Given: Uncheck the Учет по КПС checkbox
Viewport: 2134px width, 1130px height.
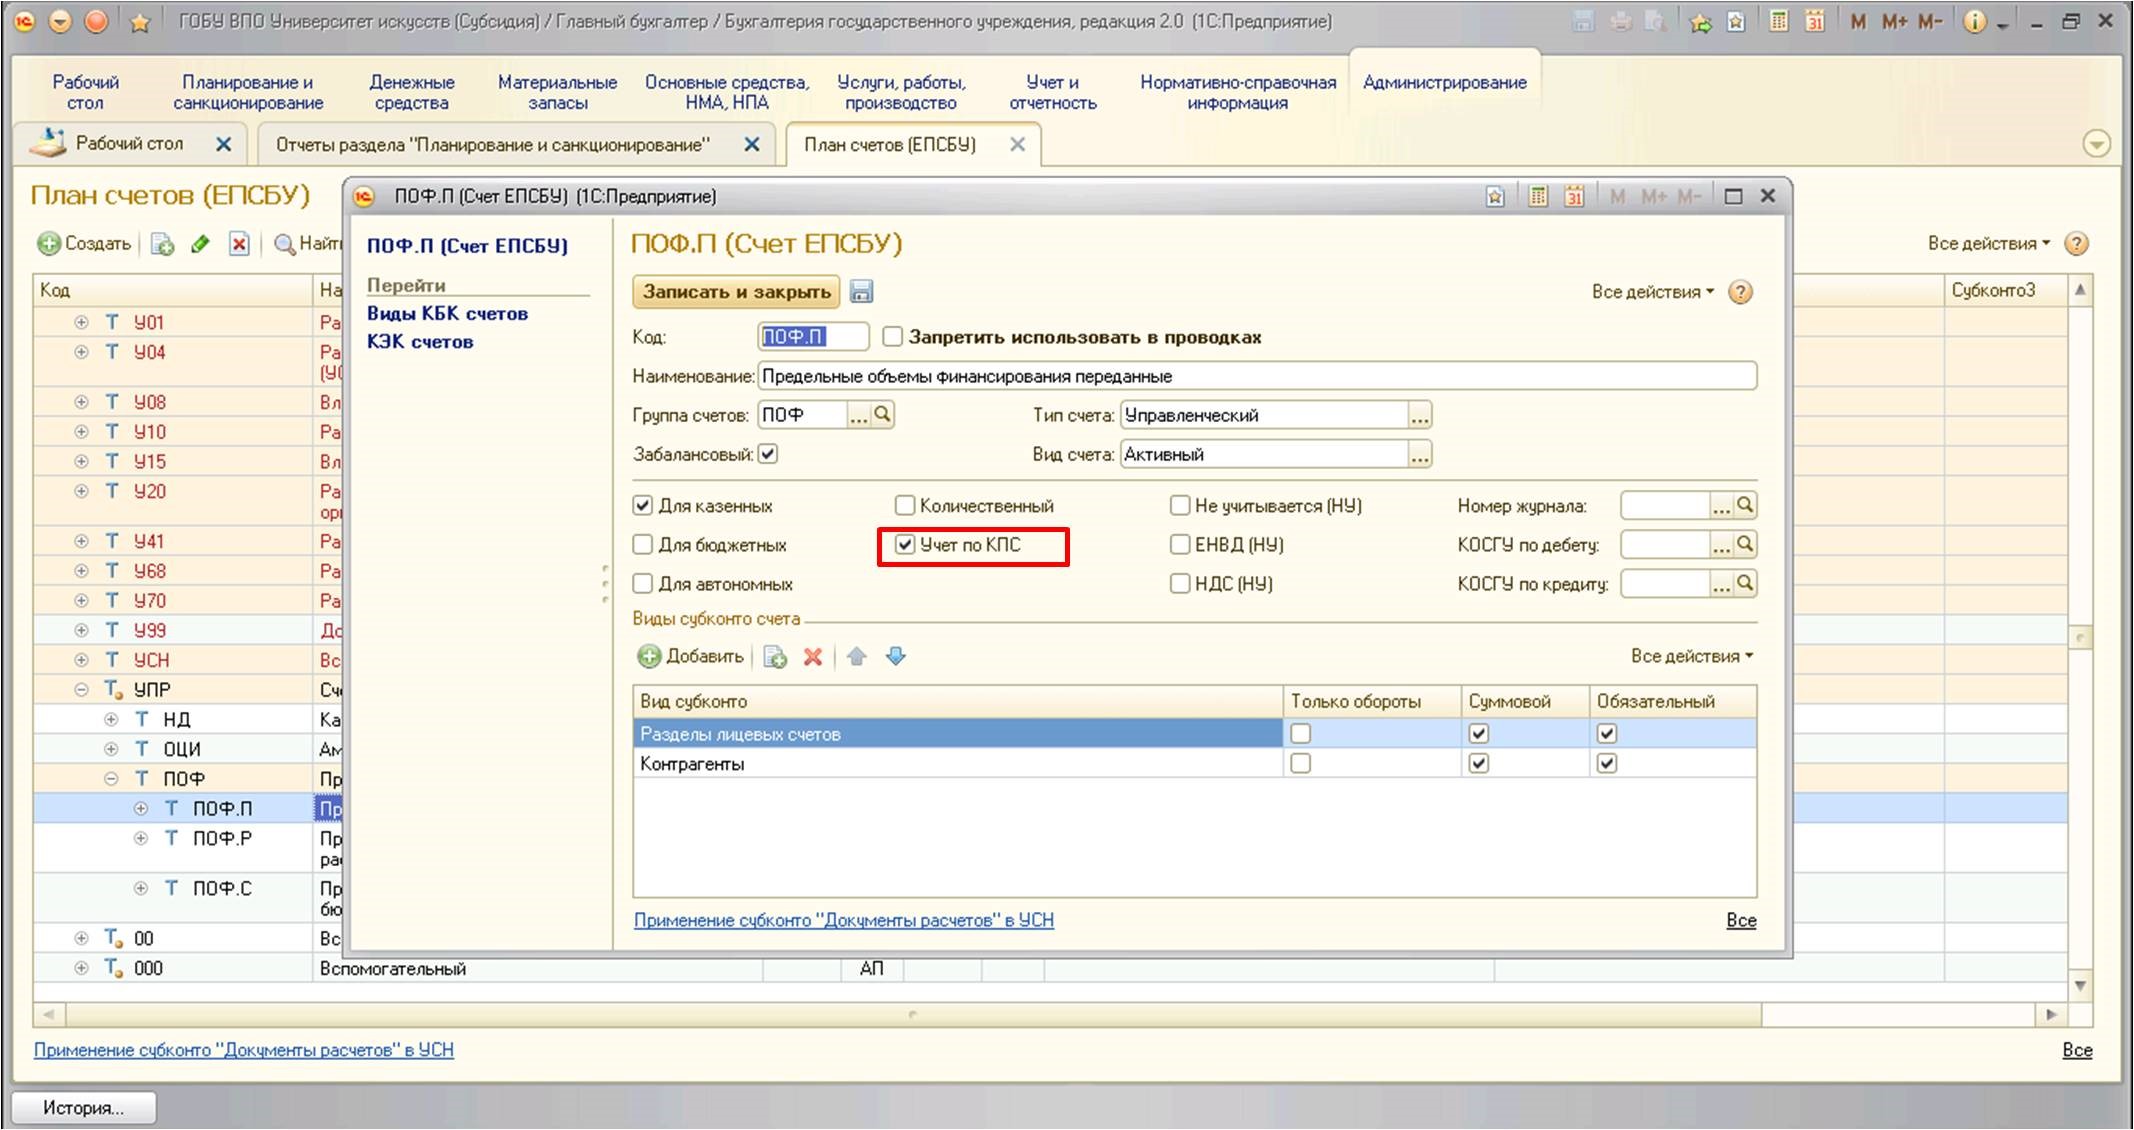Looking at the screenshot, I should [905, 545].
